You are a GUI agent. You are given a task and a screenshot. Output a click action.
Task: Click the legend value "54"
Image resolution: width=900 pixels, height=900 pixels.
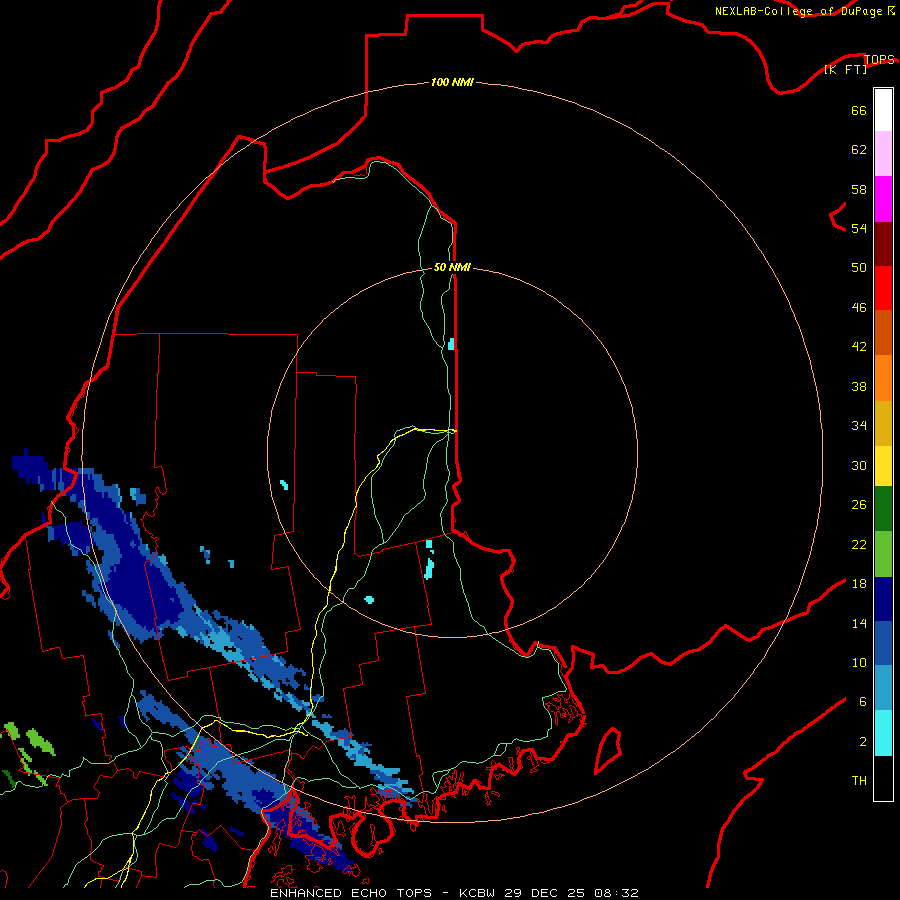tap(859, 228)
